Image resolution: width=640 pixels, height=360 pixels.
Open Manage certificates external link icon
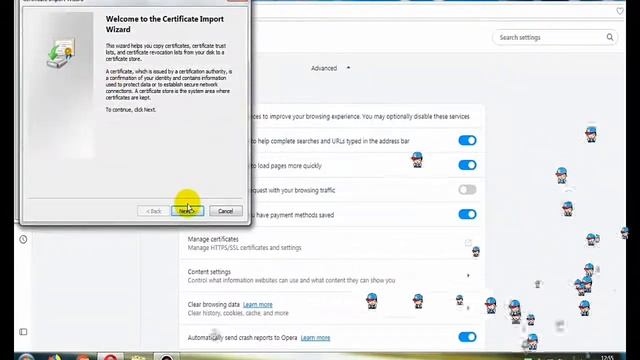pyautogui.click(x=468, y=243)
